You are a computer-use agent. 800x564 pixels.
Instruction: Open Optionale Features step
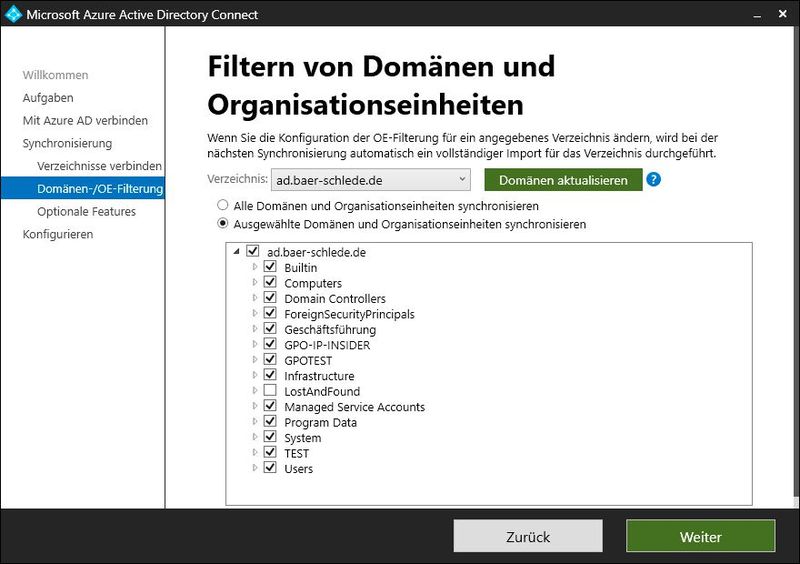coord(86,211)
